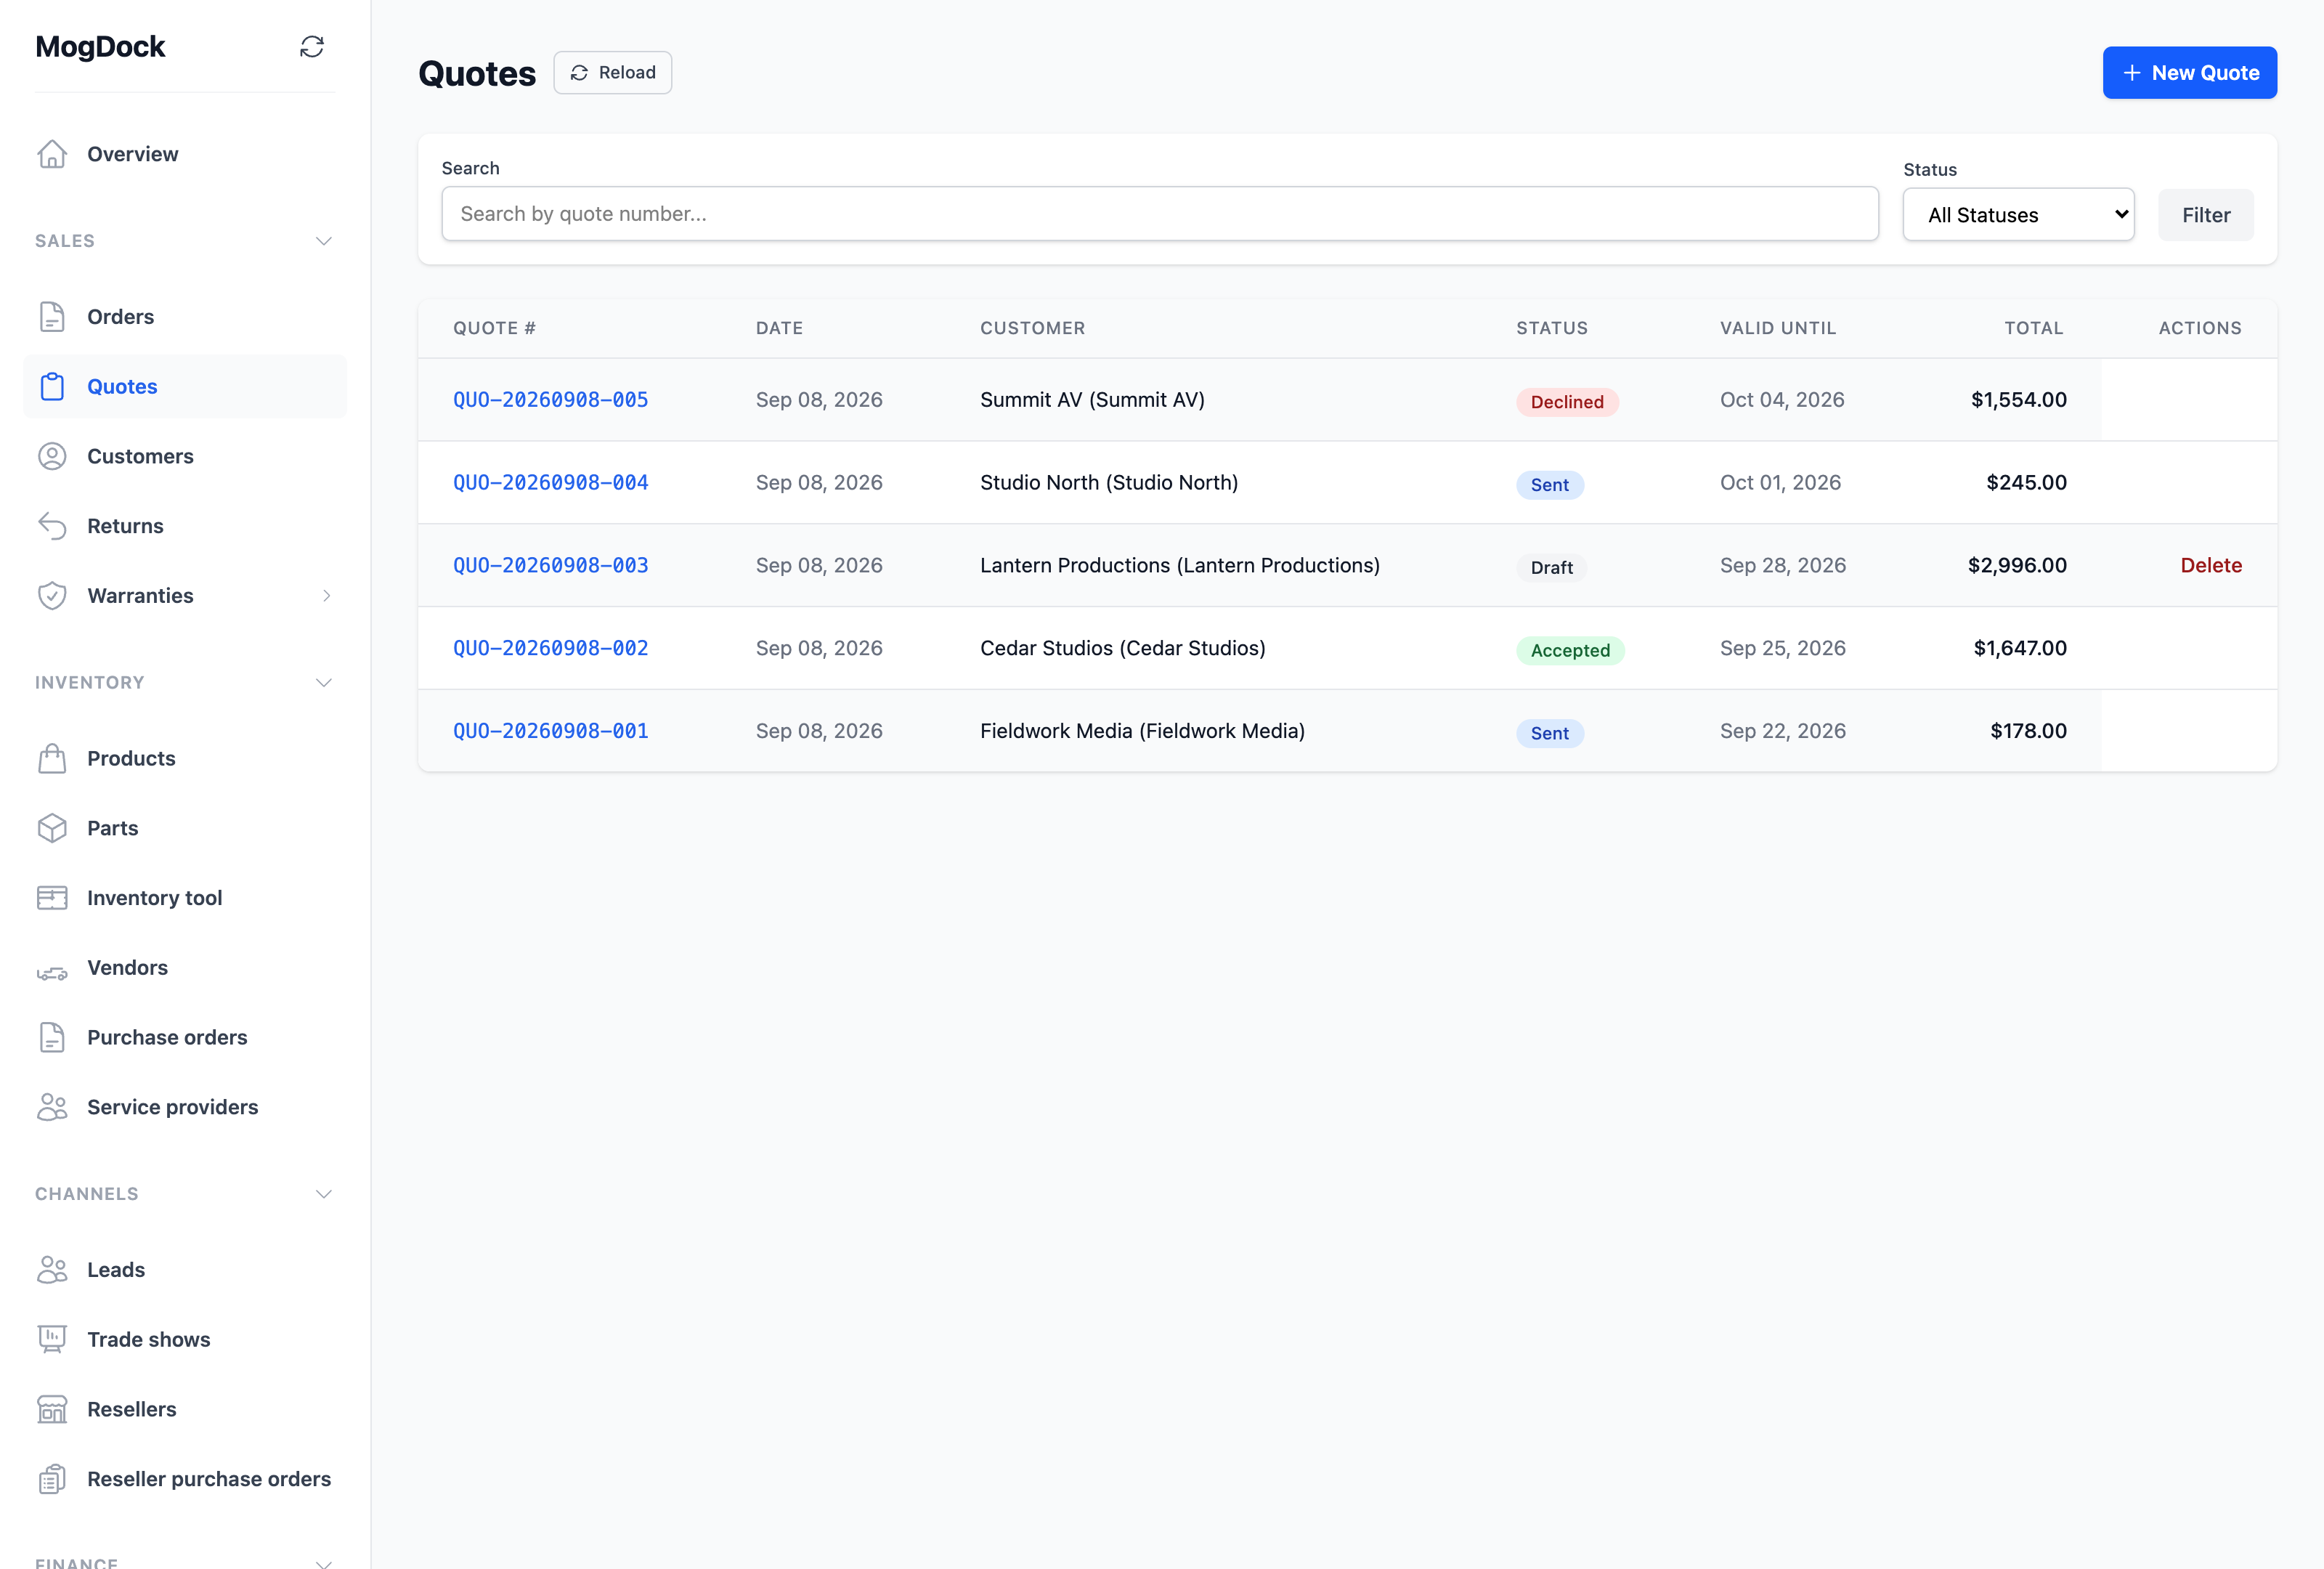Click the Valid Until column header
This screenshot has width=2324, height=1569.
(1778, 328)
